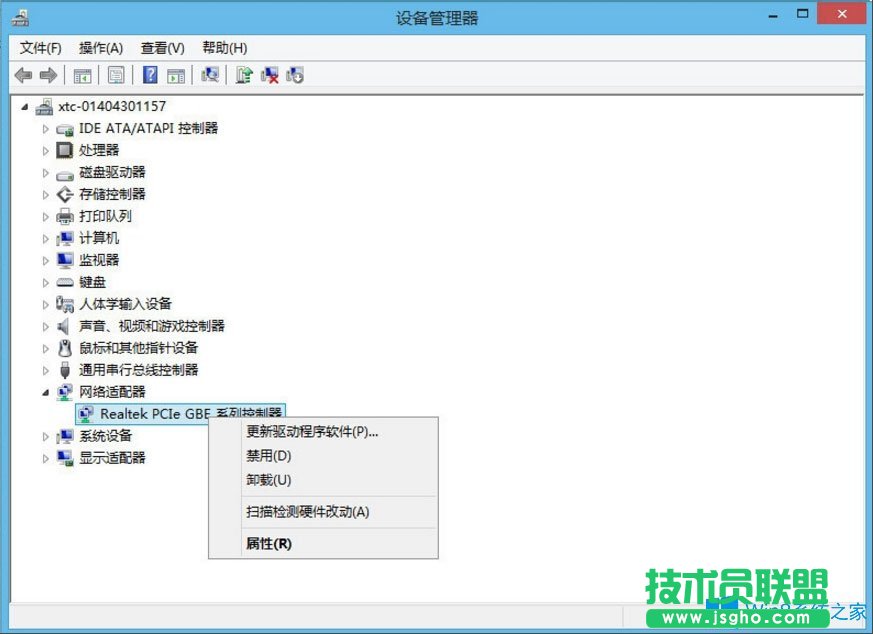This screenshot has height=634, width=873.
Task: Navigate back using the left arrow icon
Action: coord(24,75)
